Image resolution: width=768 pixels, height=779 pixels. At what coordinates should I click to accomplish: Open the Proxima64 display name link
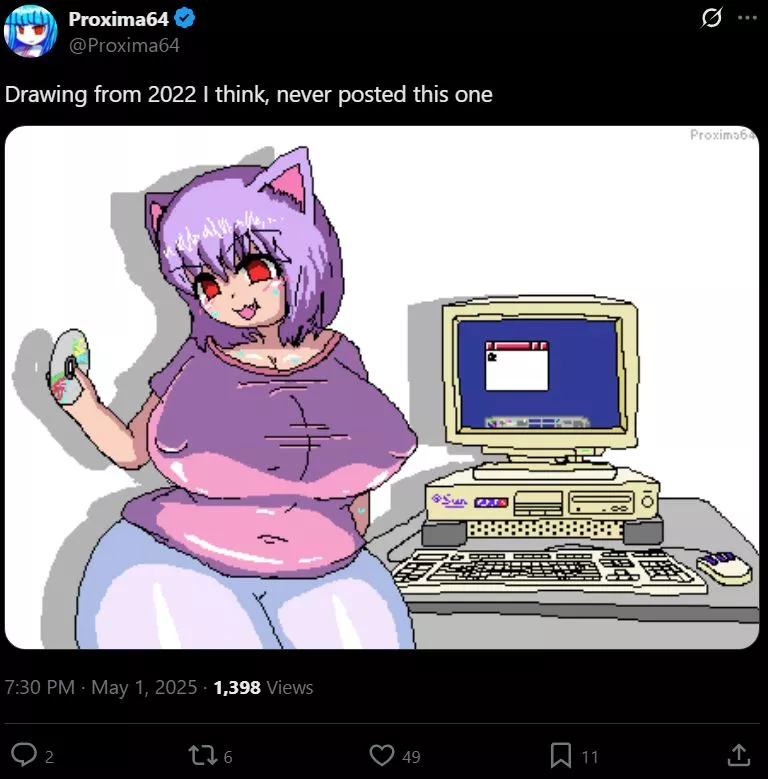[x=119, y=19]
